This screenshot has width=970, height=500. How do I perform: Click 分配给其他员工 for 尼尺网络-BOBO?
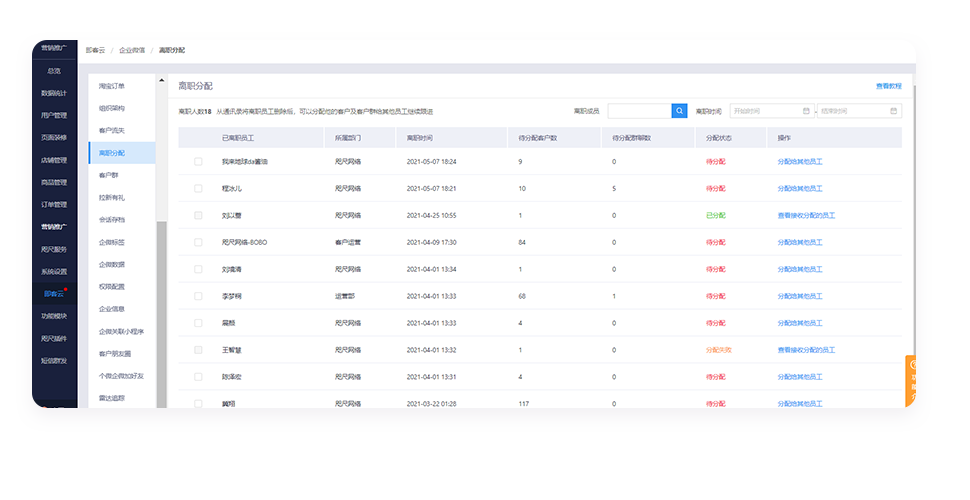[800, 242]
